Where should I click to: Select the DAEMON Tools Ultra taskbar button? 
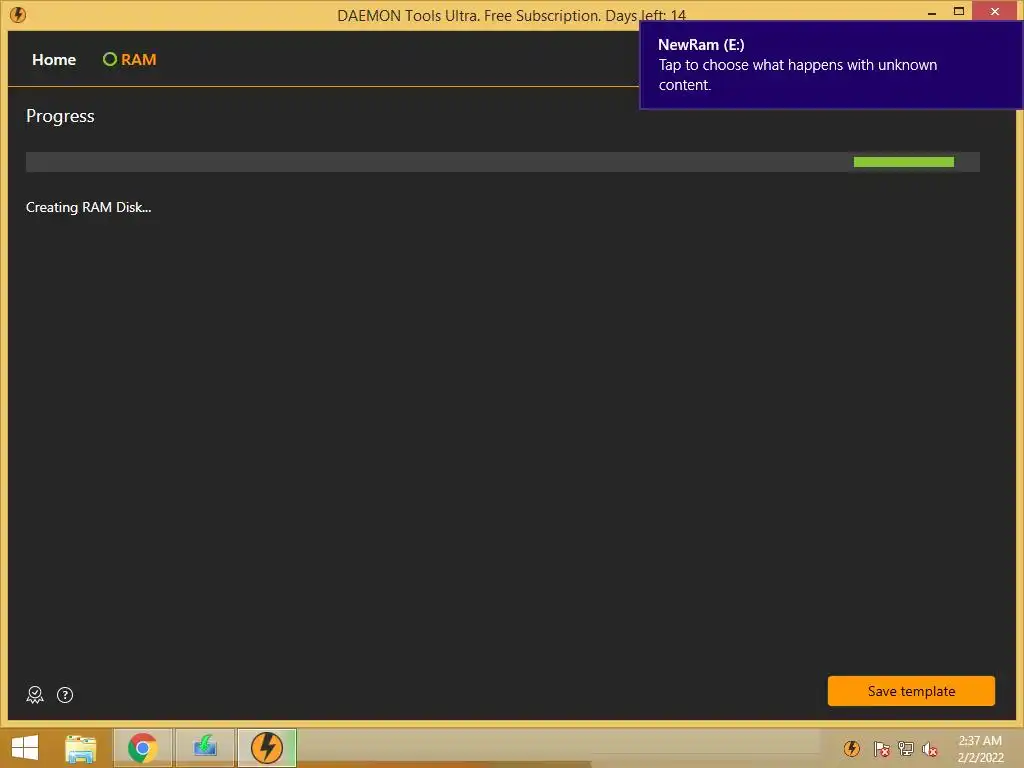[266, 748]
